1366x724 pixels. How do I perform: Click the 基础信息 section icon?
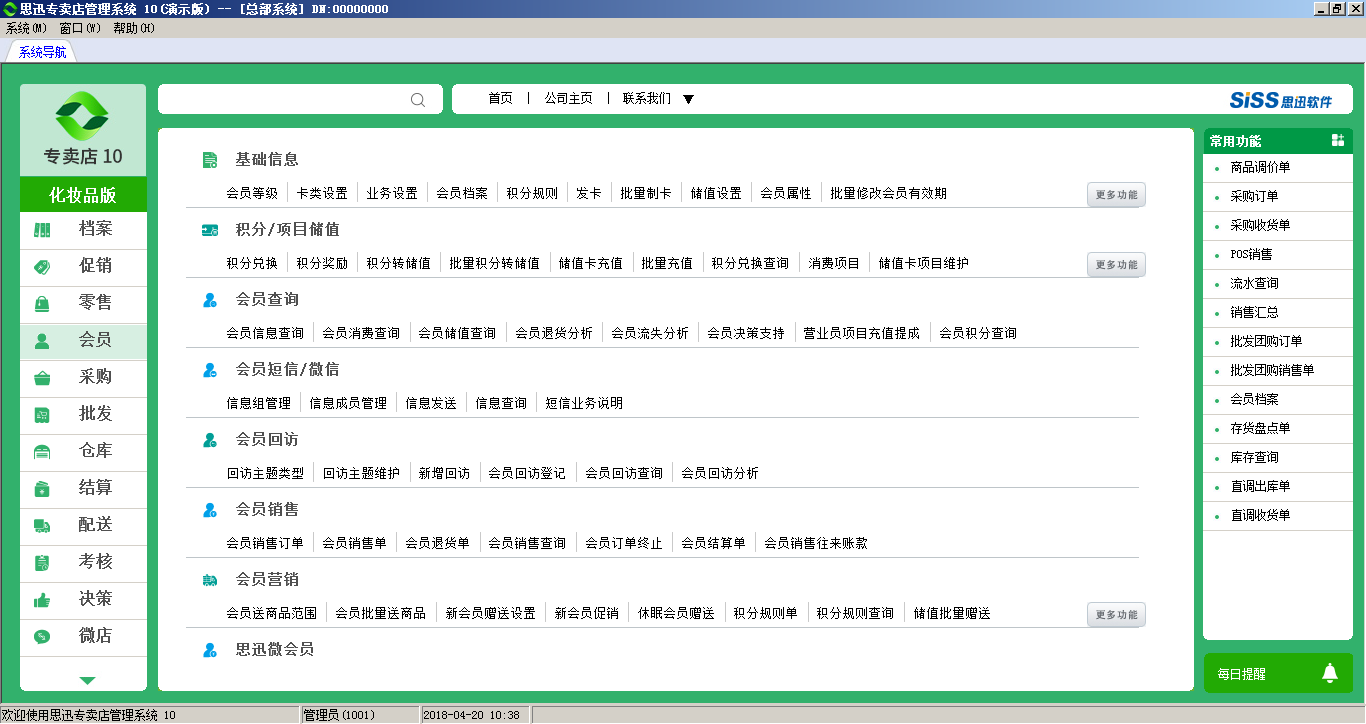click(210, 160)
